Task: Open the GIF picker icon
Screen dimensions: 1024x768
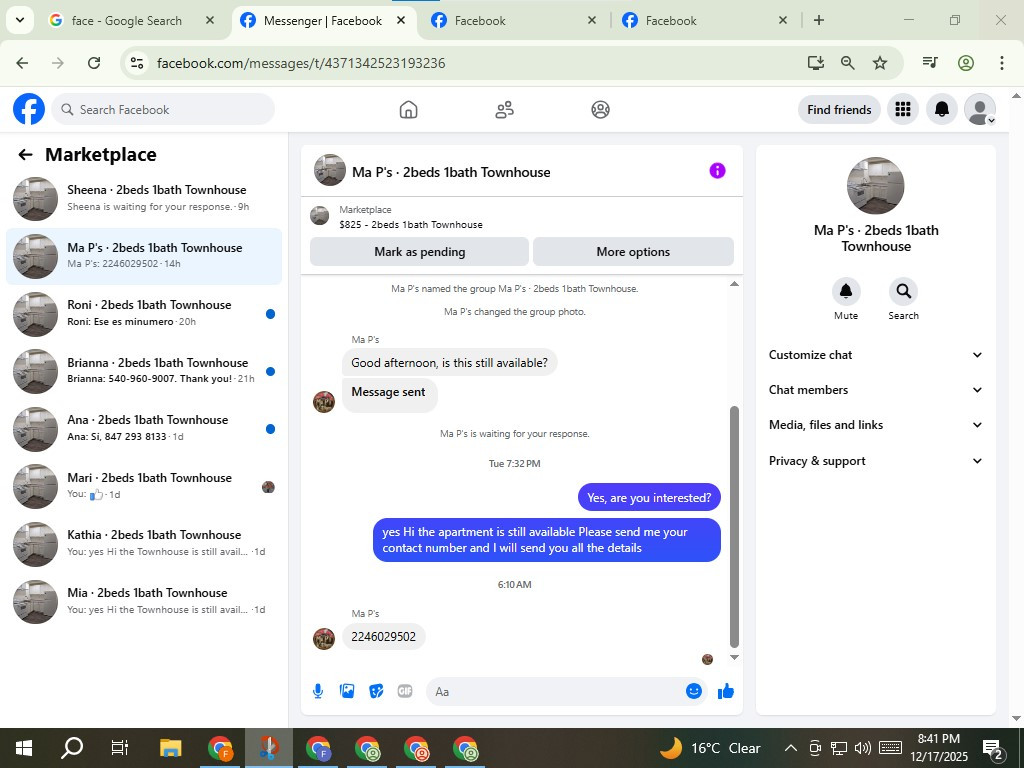Action: 405,691
